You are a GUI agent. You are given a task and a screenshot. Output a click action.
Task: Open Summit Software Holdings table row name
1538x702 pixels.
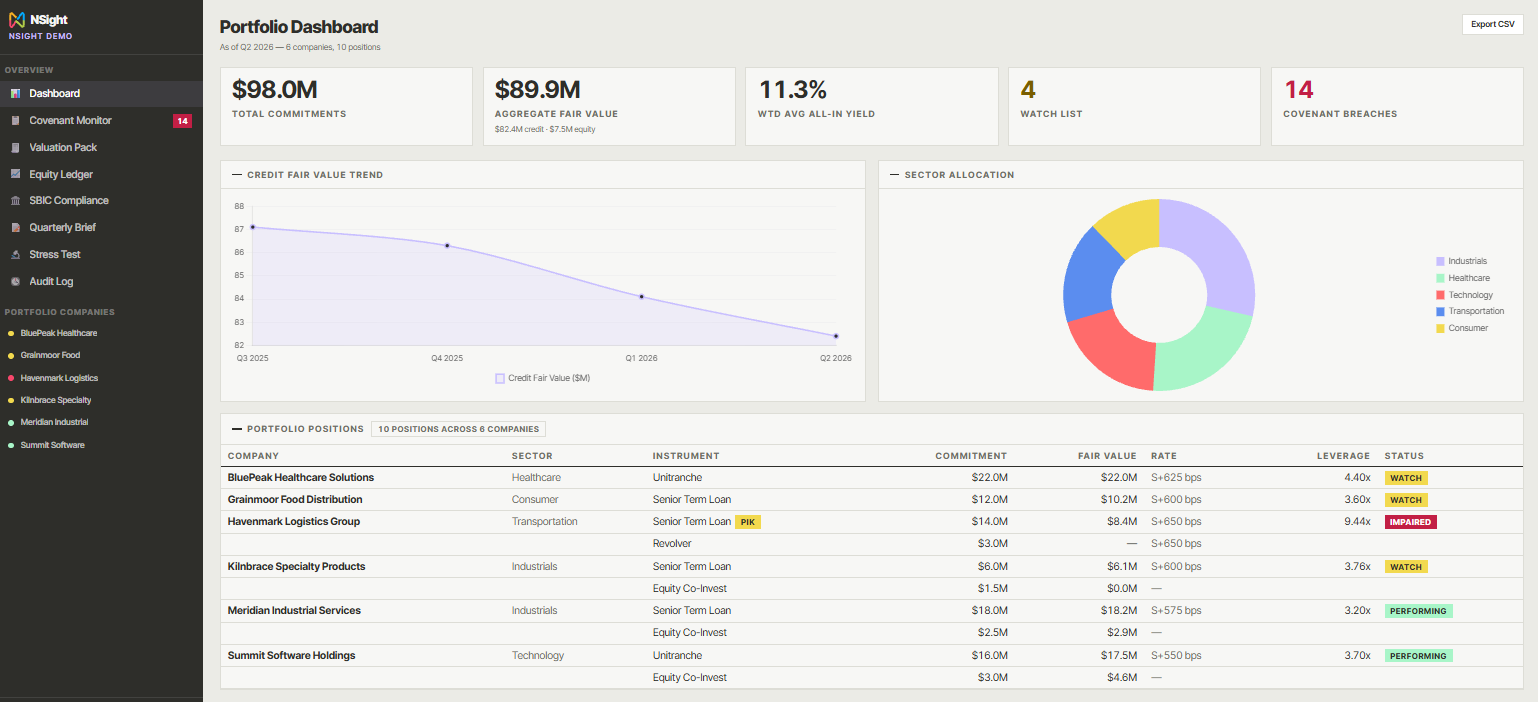pos(292,656)
